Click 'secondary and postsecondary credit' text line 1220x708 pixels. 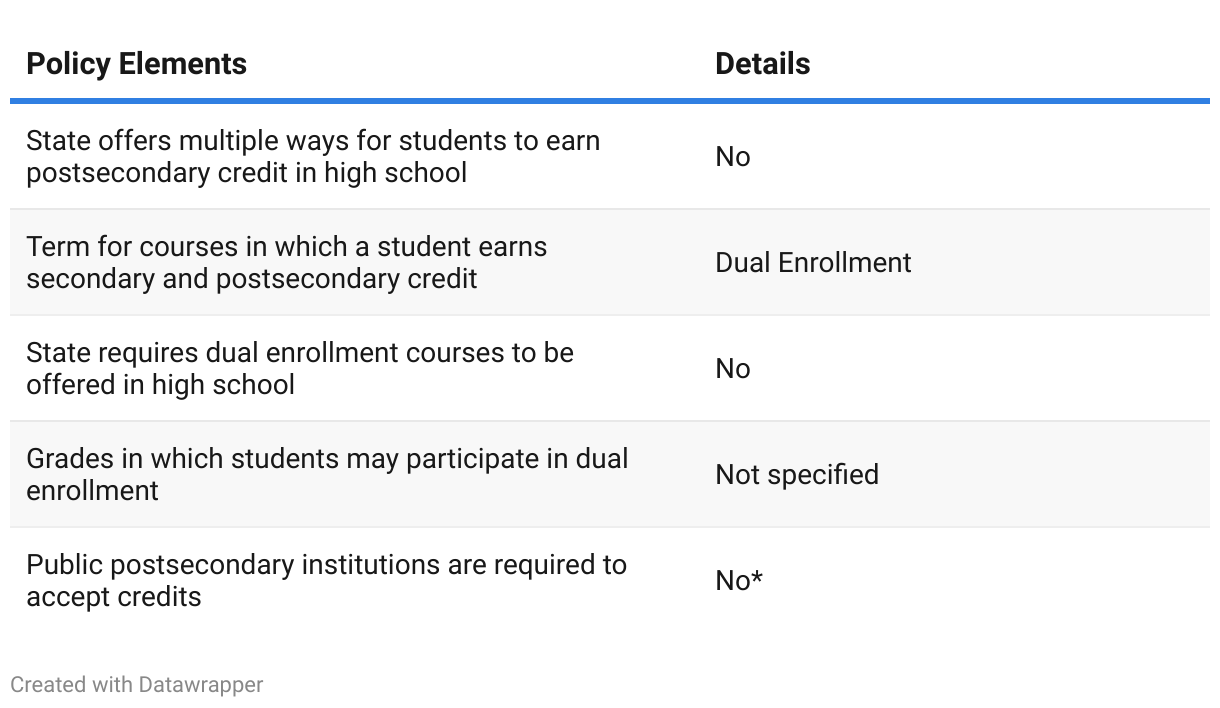pyautogui.click(x=252, y=279)
